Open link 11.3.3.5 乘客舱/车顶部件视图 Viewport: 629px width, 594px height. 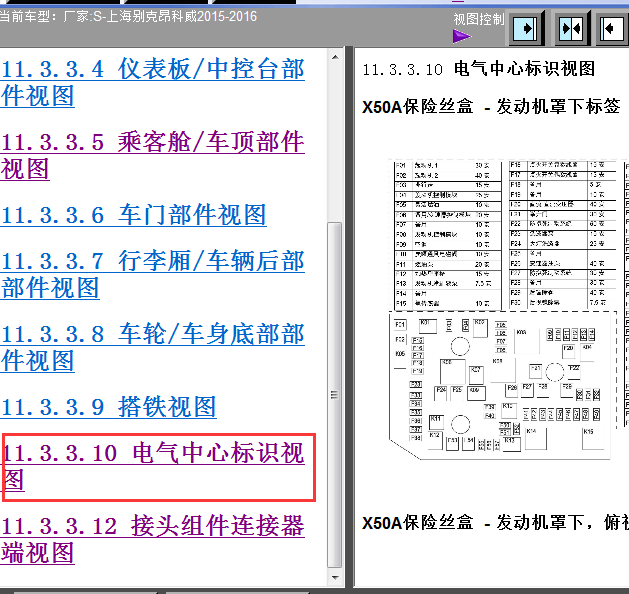tap(152, 155)
